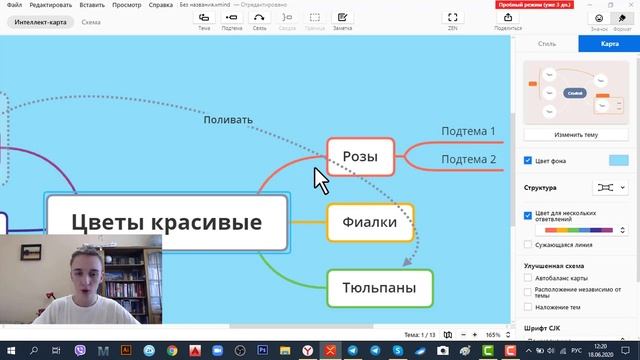The image size is (640, 360).
Task: Select the Цветы красивые central topic
Action: pos(167,222)
